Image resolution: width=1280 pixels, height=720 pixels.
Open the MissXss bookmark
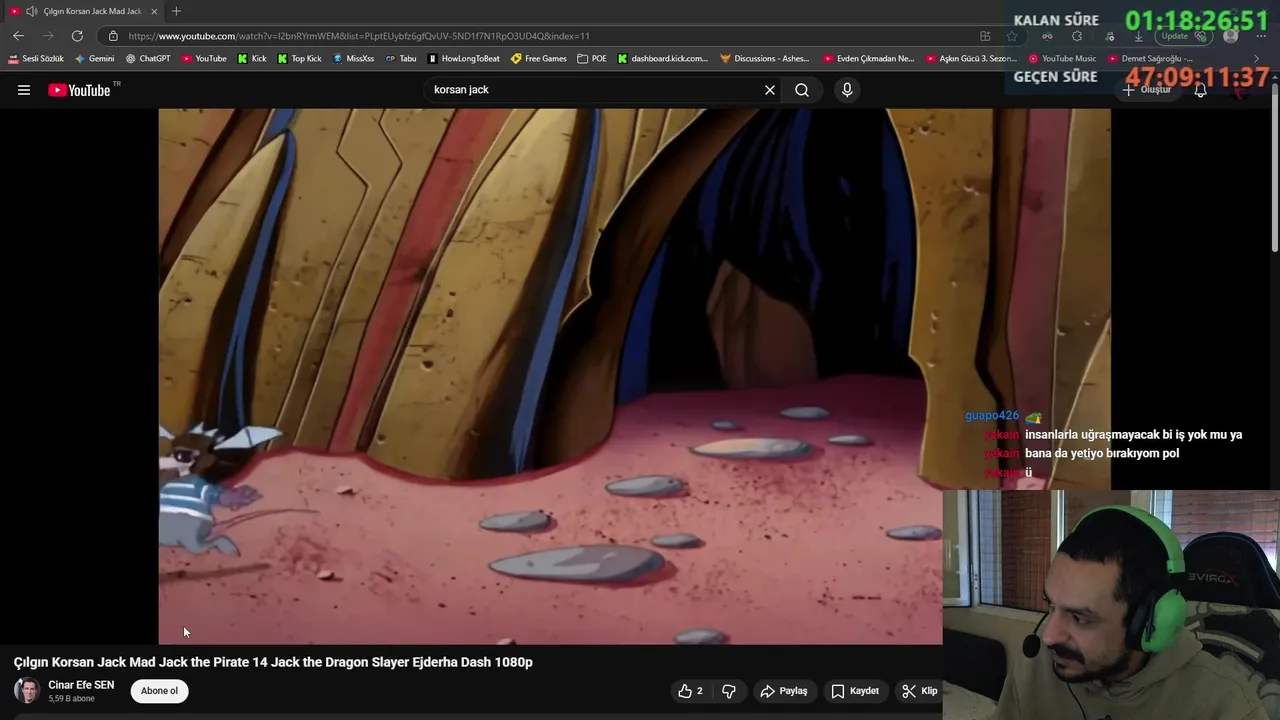pyautogui.click(x=353, y=59)
